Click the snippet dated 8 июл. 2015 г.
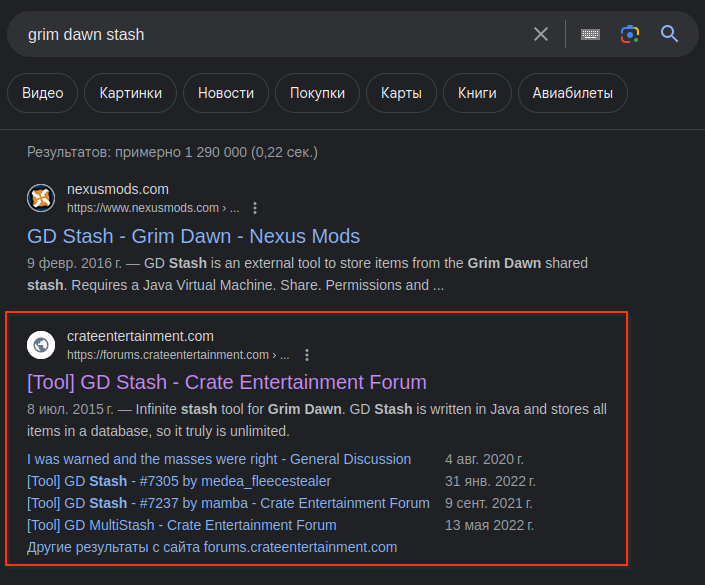705x585 pixels. [x=317, y=420]
